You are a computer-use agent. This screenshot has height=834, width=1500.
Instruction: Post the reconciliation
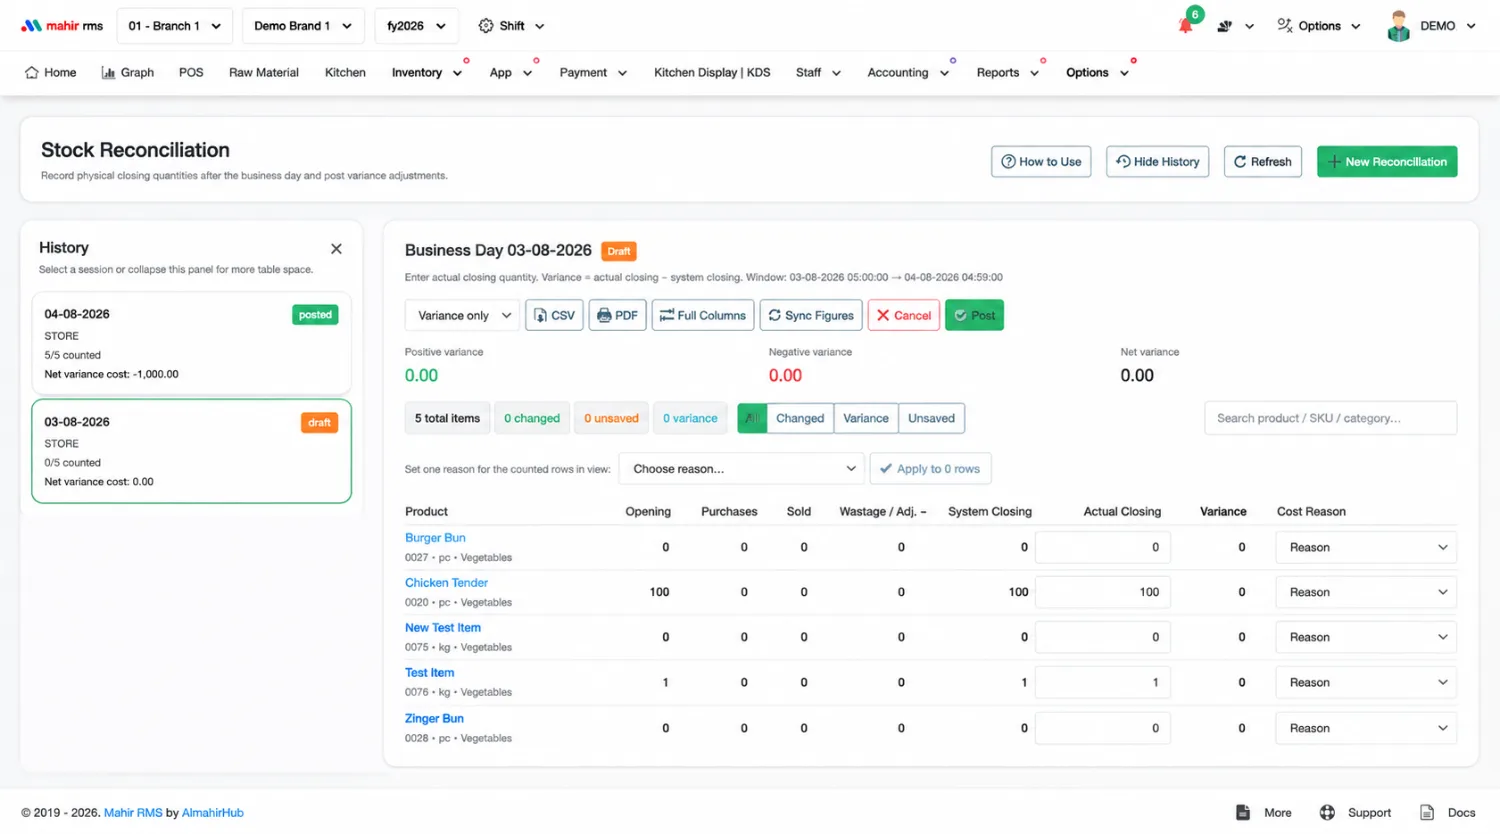click(974, 315)
